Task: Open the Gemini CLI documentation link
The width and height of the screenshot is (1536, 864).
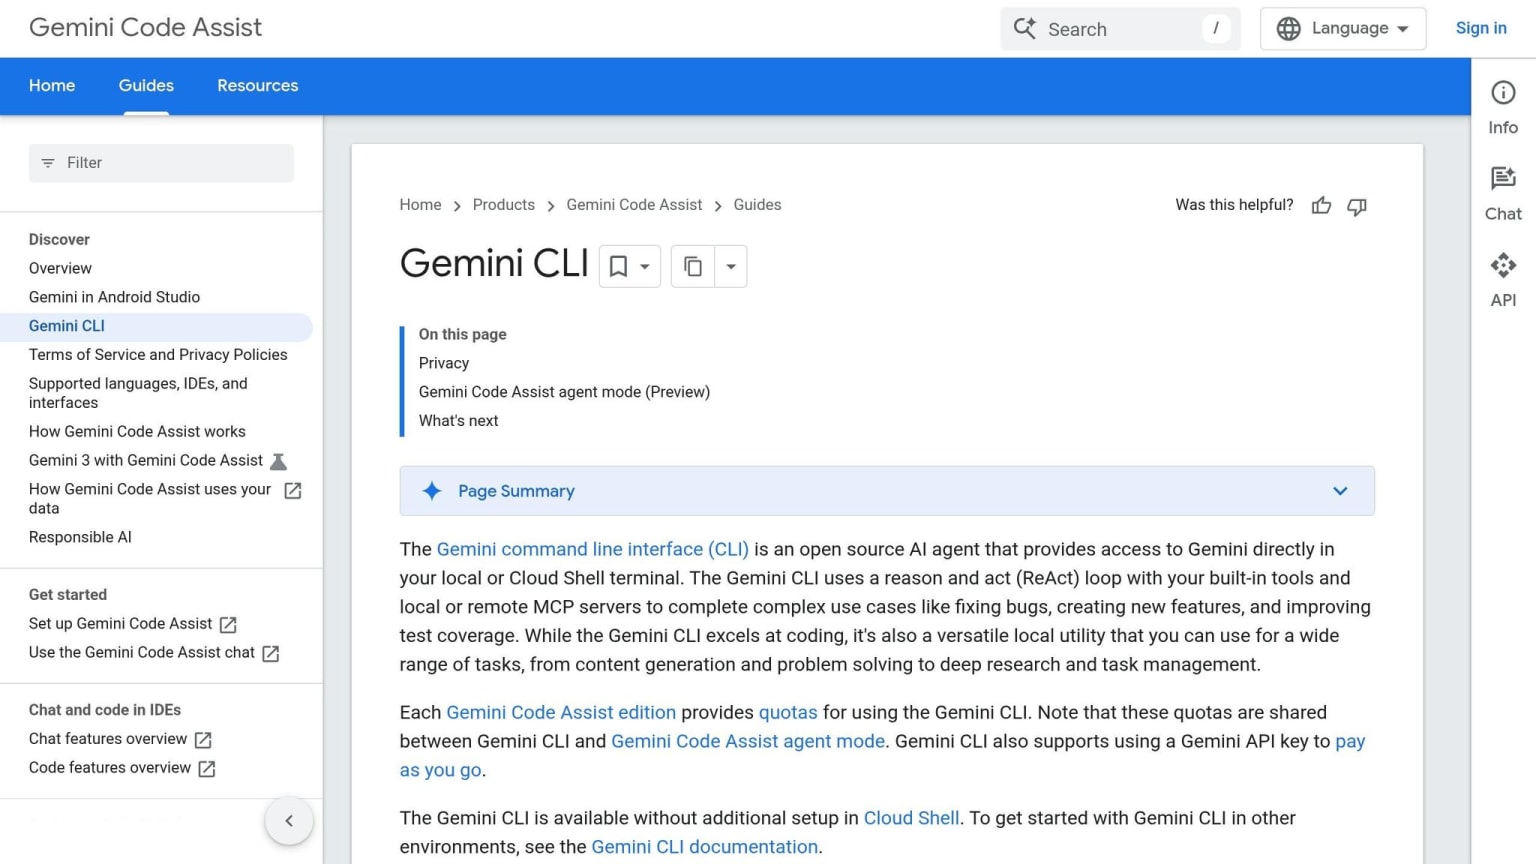Action: (x=705, y=847)
